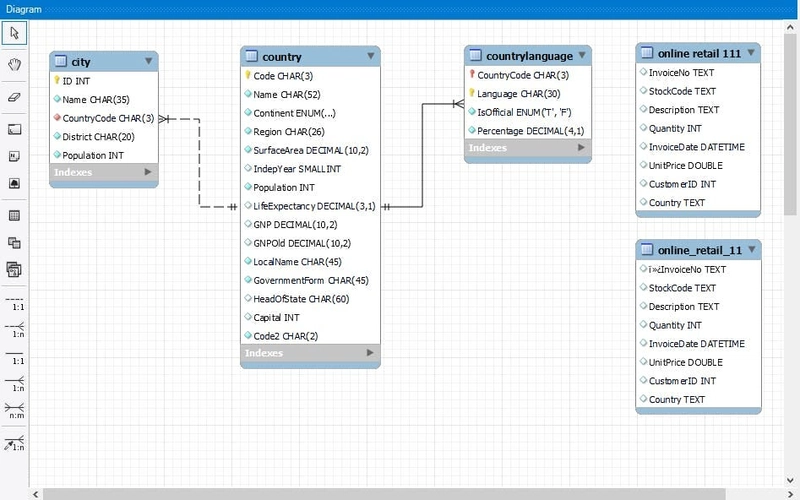Click the horizontal scrollbar at the bottom
The image size is (800, 500).
pos(400,493)
